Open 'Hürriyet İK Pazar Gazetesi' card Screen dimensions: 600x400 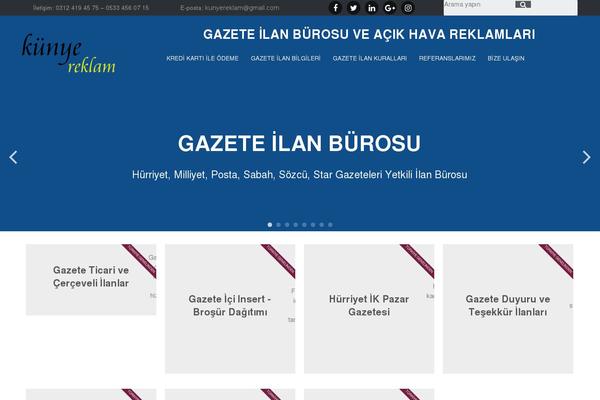(x=369, y=309)
